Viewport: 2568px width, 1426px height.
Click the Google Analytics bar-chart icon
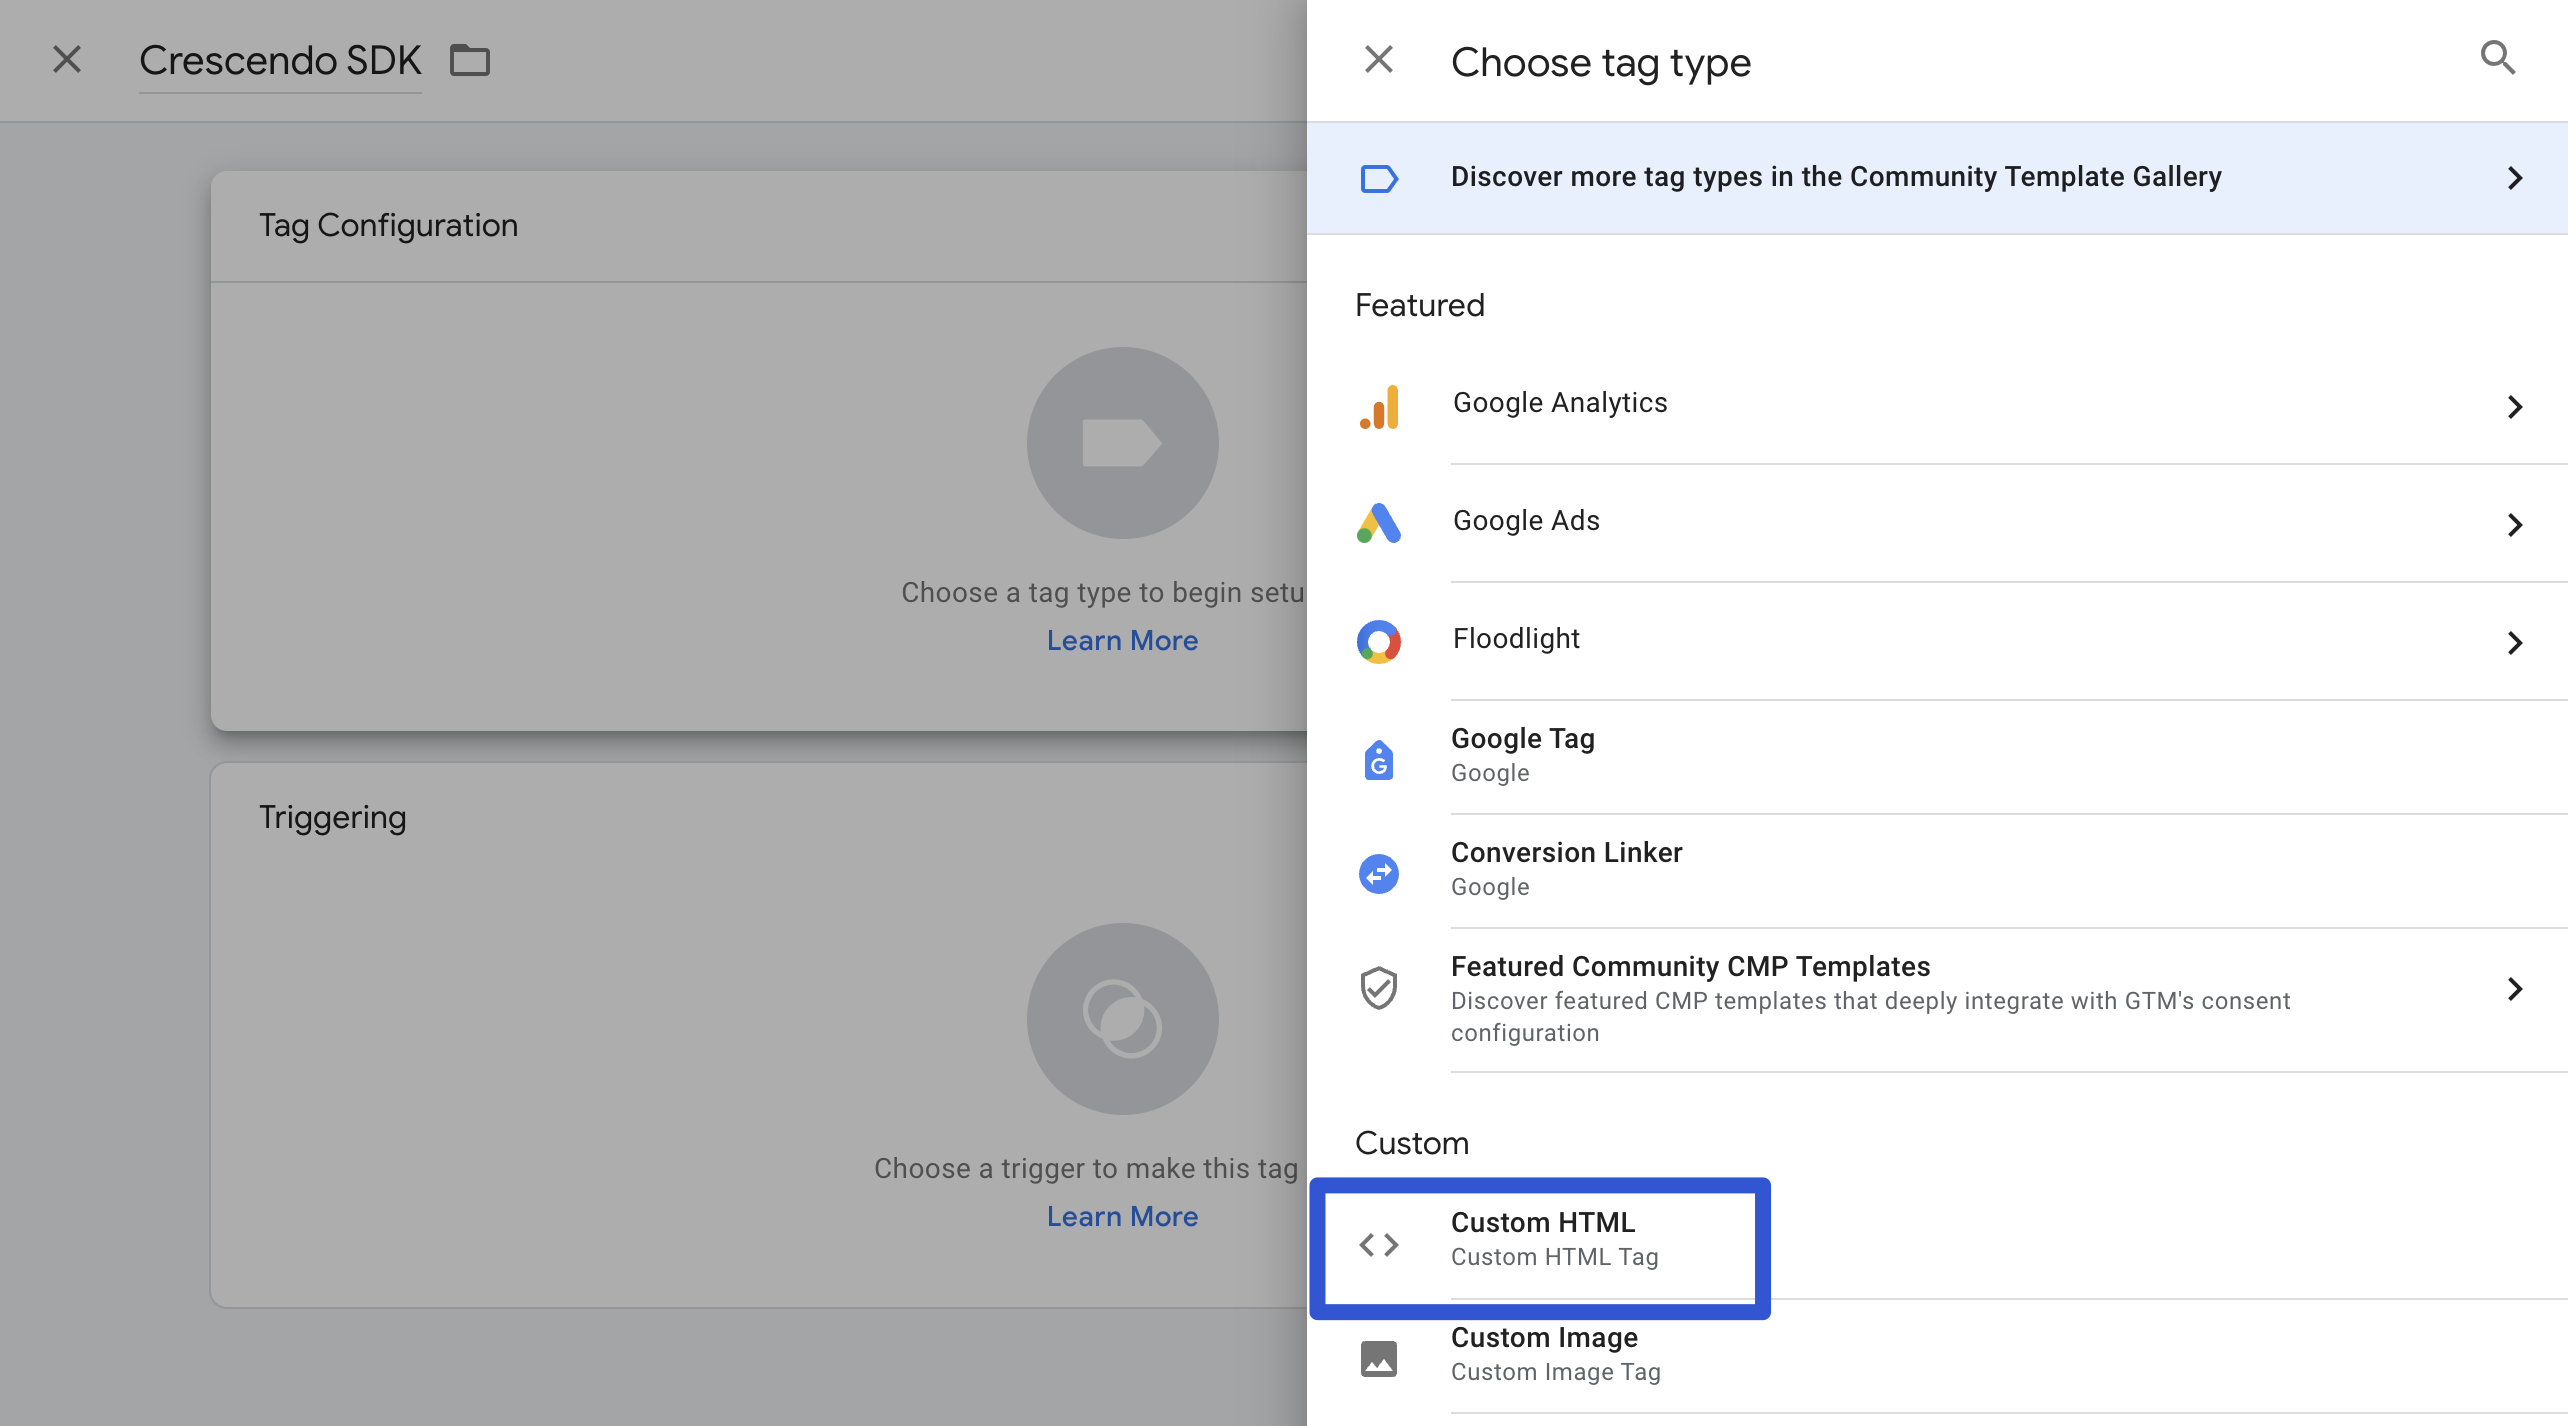click(1379, 407)
